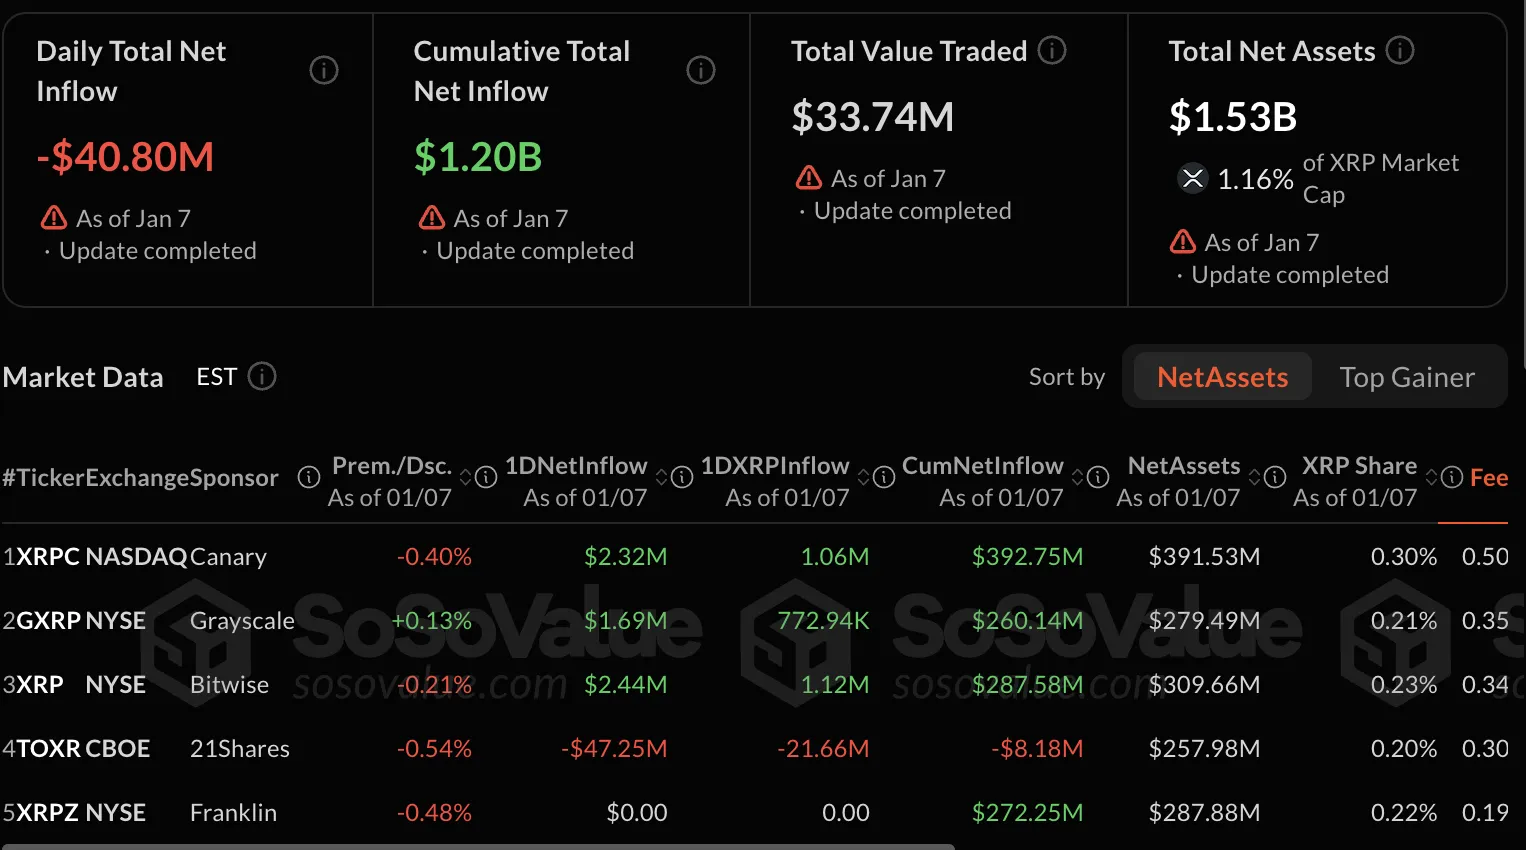The width and height of the screenshot is (1526, 850).
Task: Switch to the Top Gainer sort tab
Action: point(1407,377)
